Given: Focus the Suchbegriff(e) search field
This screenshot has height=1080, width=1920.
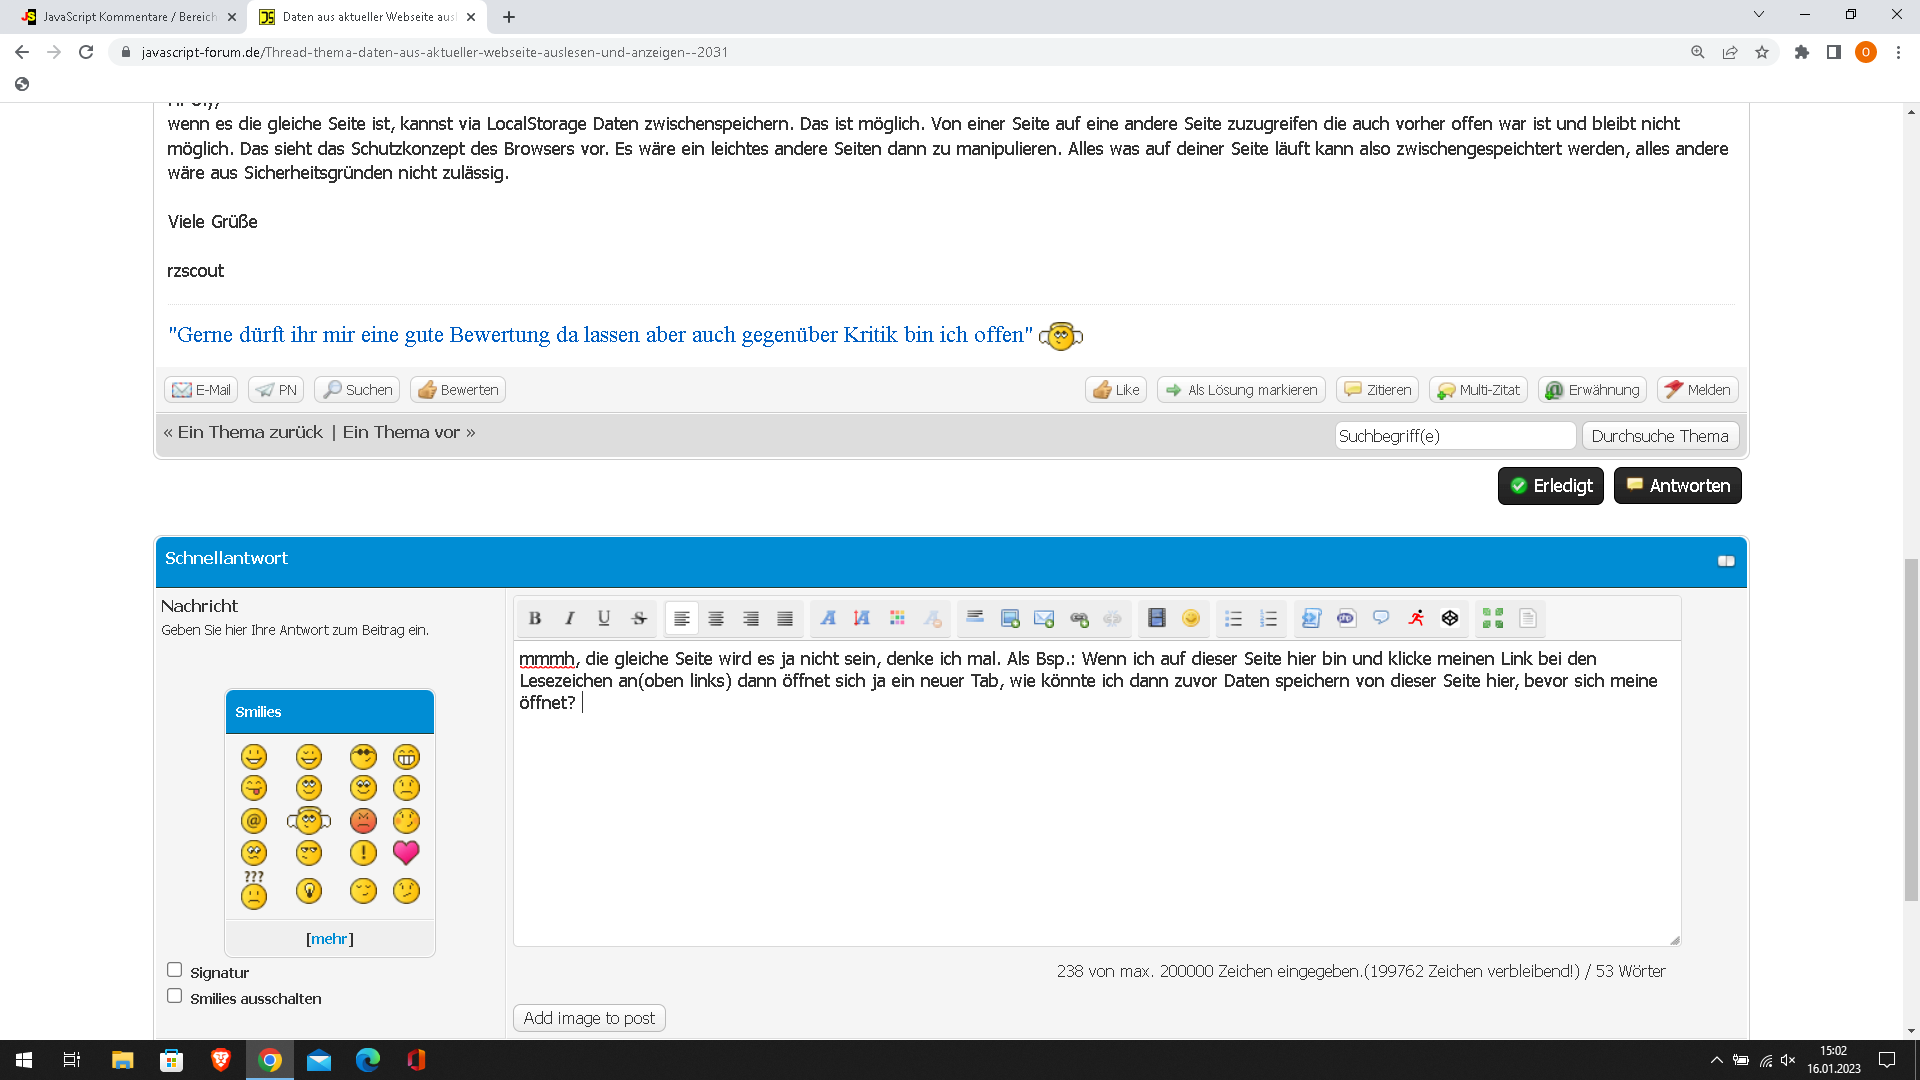Looking at the screenshot, I should click(1455, 436).
